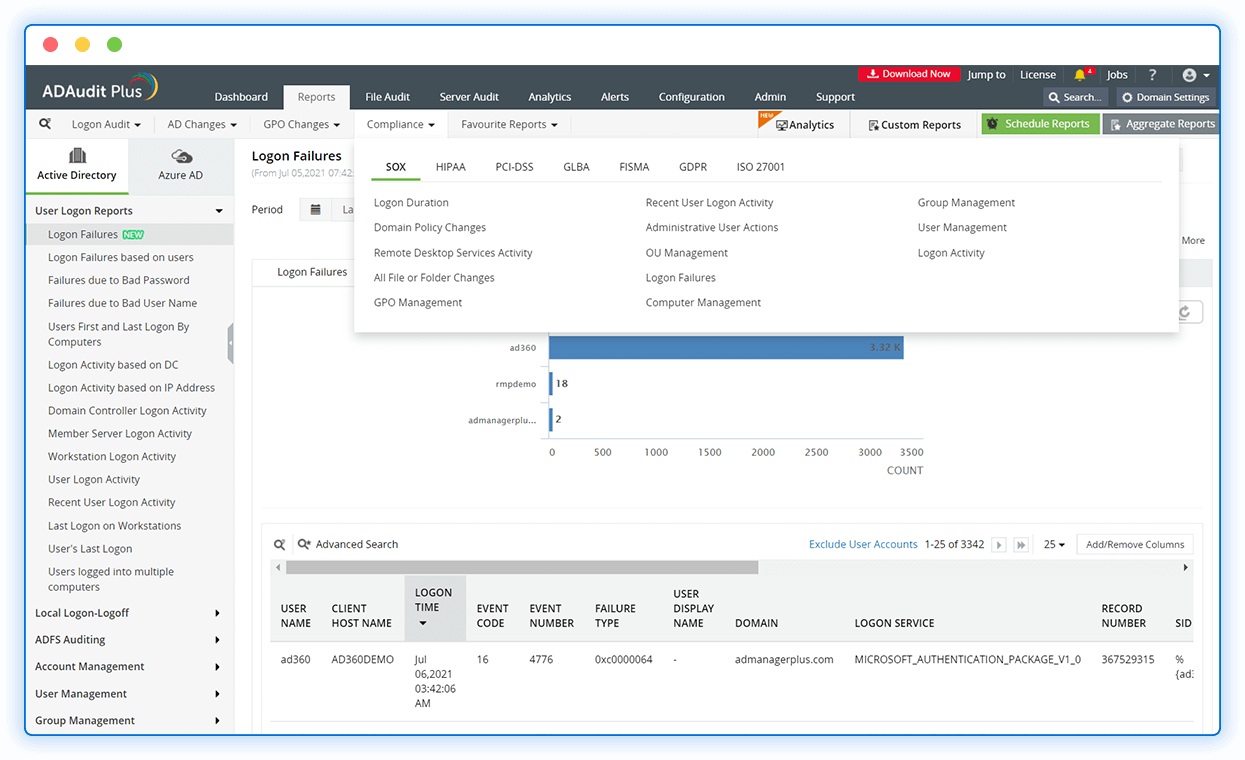The image size is (1245, 760).
Task: Open the Remote Desktop Services Activity report
Action: (453, 253)
